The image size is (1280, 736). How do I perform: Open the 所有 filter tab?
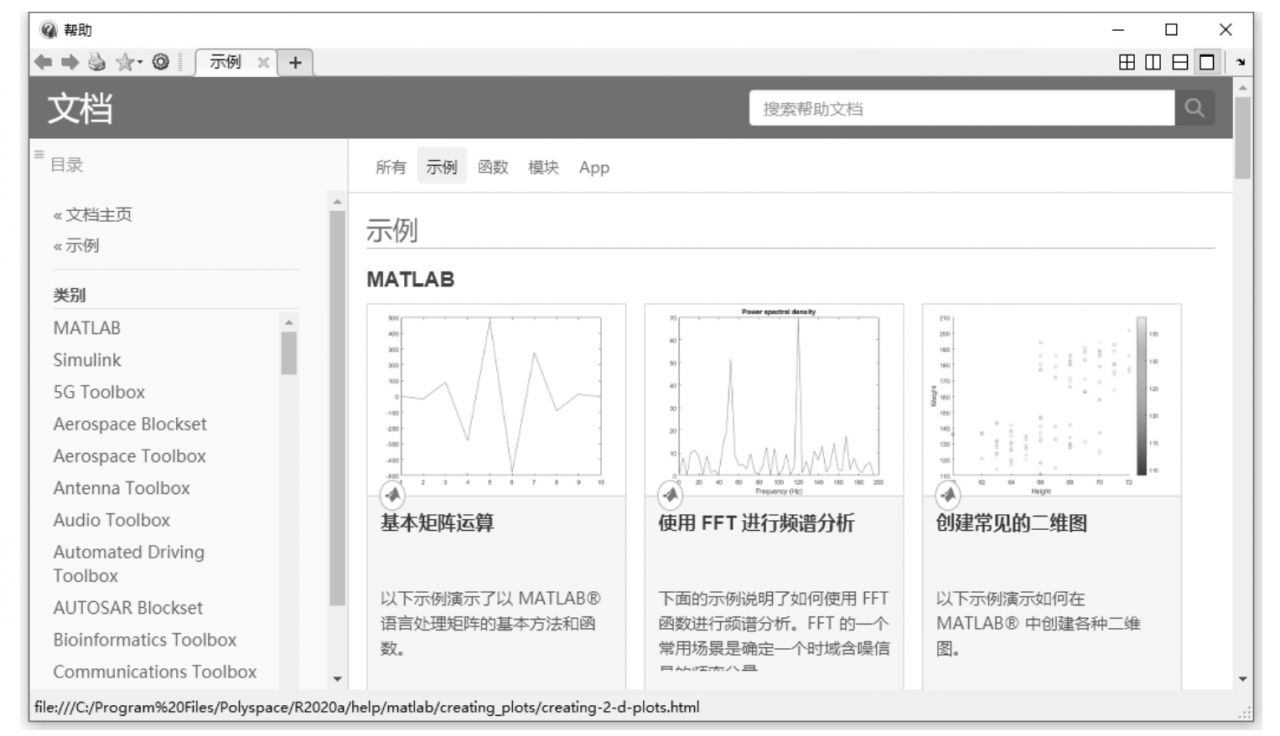pos(391,168)
